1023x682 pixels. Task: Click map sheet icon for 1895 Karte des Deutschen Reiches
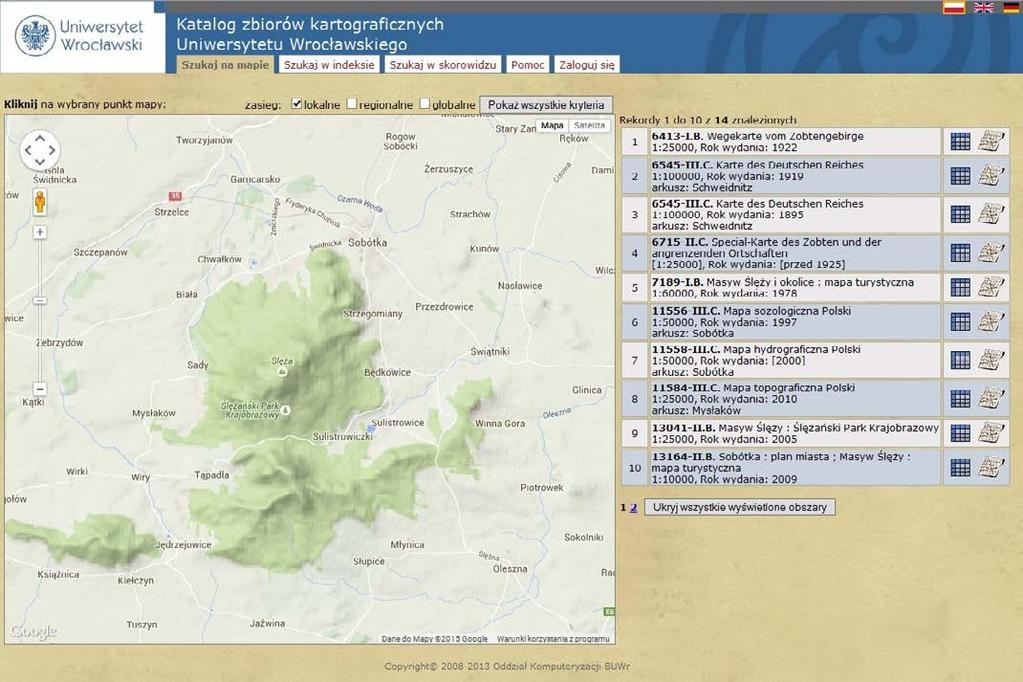(x=991, y=214)
